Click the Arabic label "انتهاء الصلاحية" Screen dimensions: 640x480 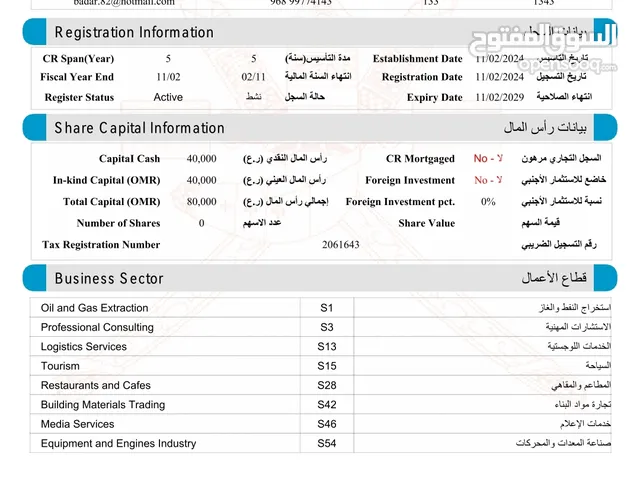(564, 97)
